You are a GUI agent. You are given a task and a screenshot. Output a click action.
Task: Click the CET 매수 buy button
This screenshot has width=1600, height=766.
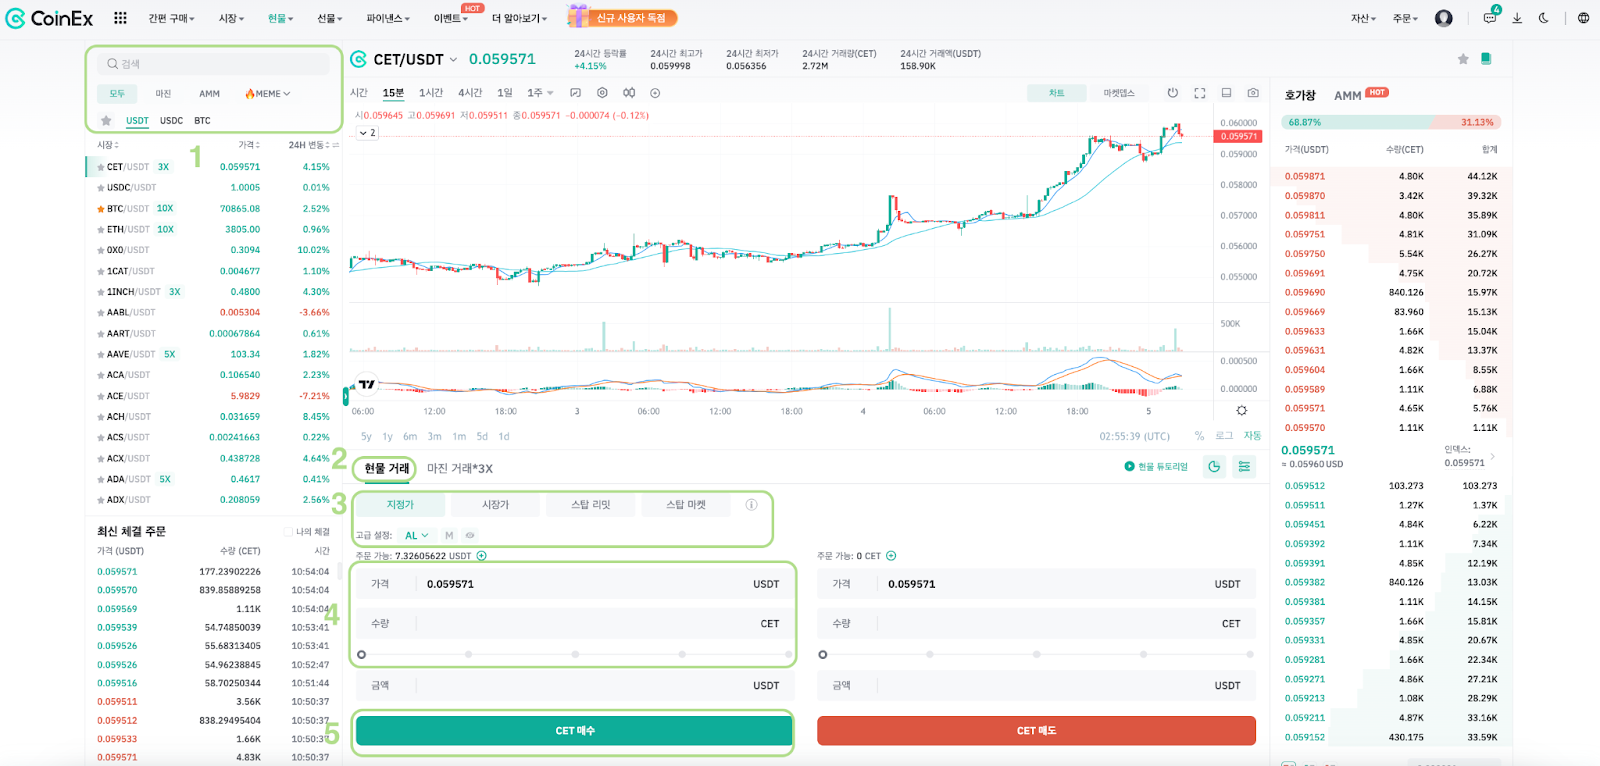[x=575, y=731]
